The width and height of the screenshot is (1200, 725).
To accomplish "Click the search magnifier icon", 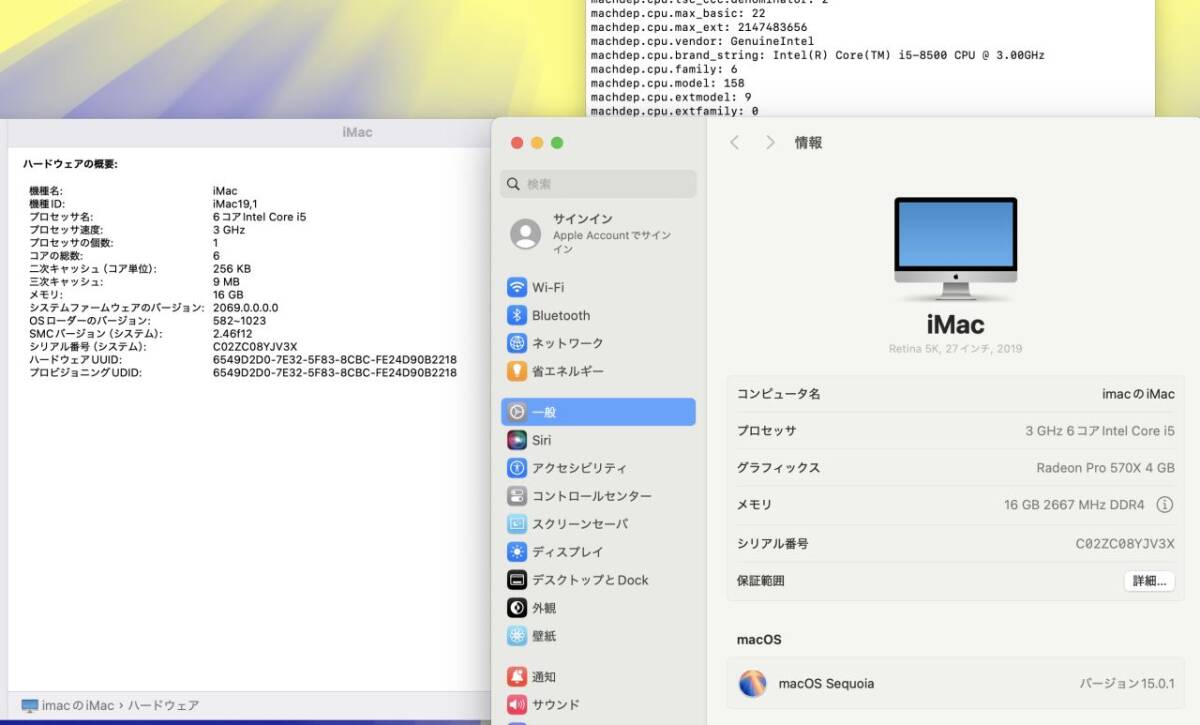I will tap(514, 184).
